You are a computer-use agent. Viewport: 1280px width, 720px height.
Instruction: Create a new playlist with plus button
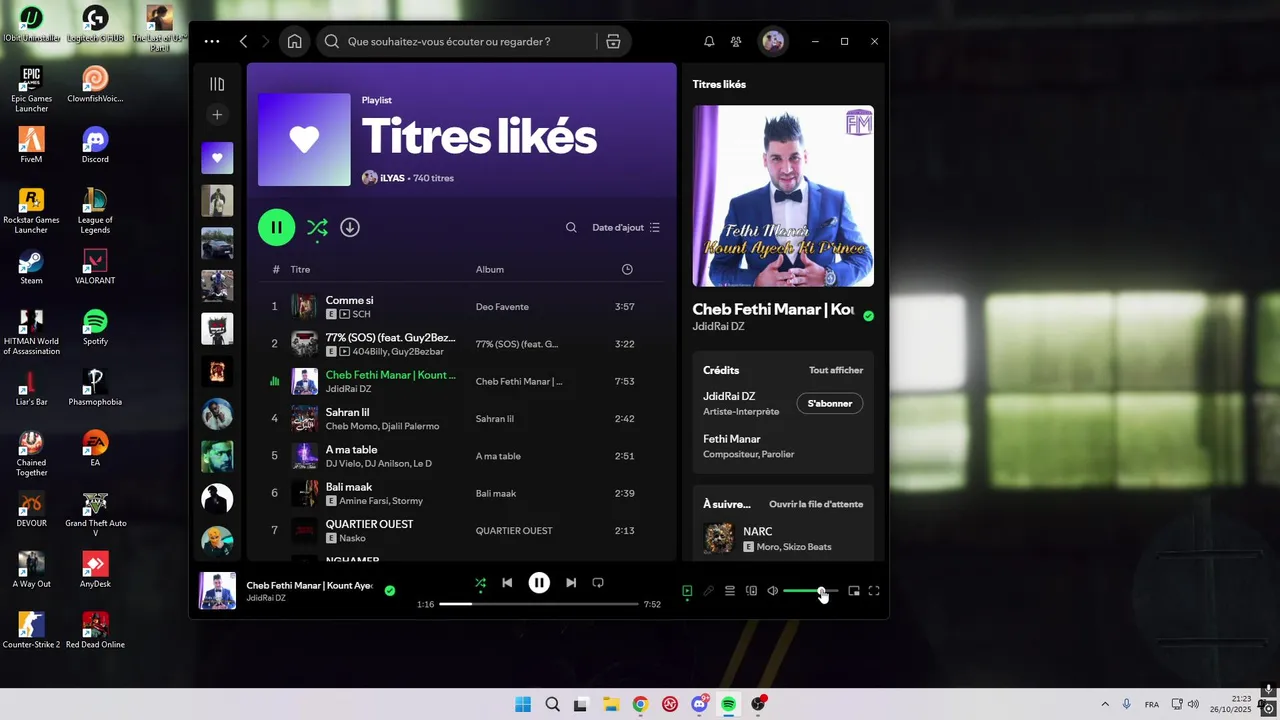tap(217, 115)
